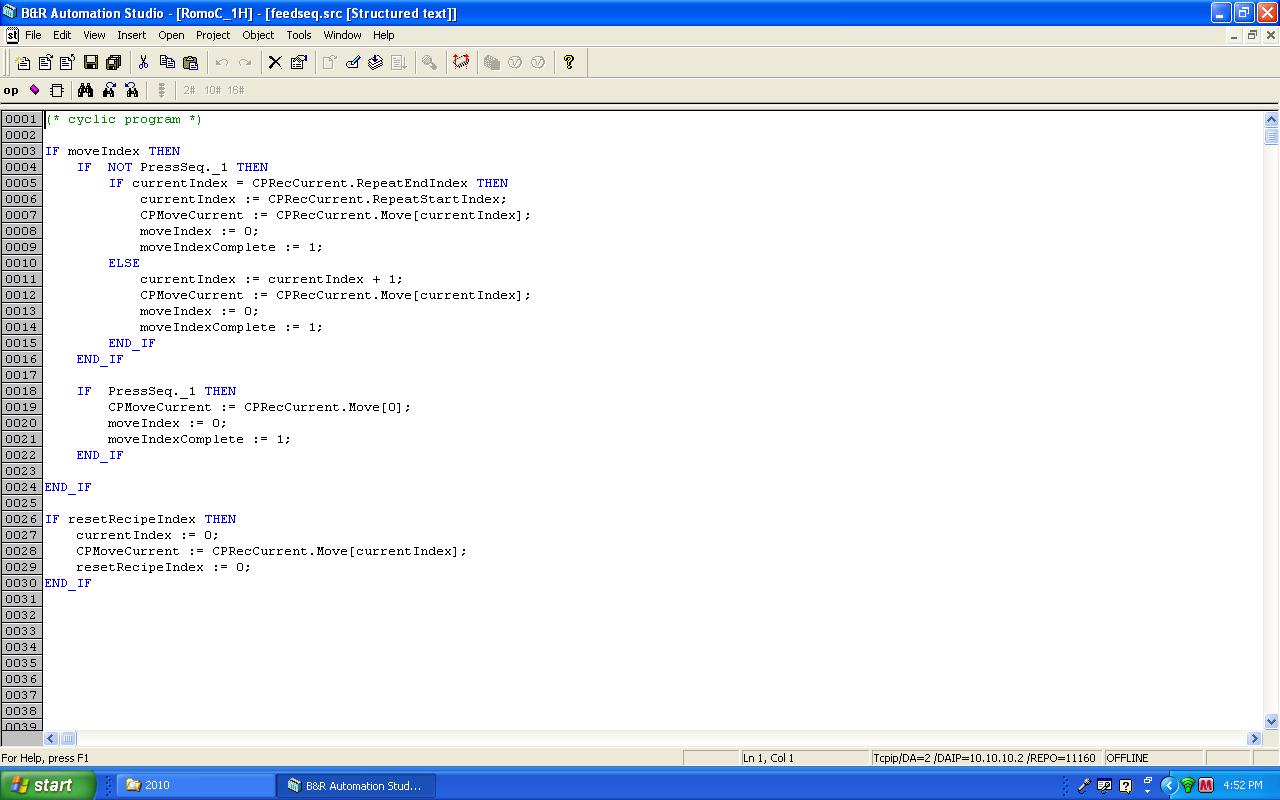The image size is (1280, 800).
Task: Click the binoculars Find icon
Action: click(x=86, y=90)
